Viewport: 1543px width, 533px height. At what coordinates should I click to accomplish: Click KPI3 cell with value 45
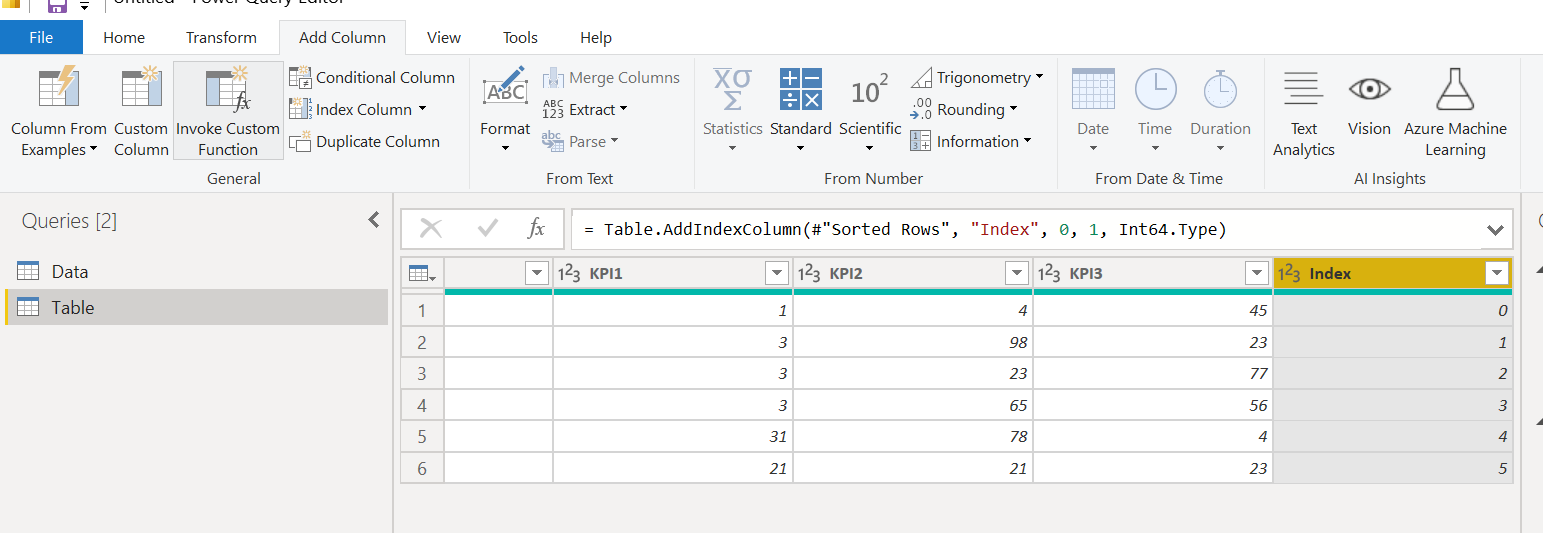point(1153,310)
